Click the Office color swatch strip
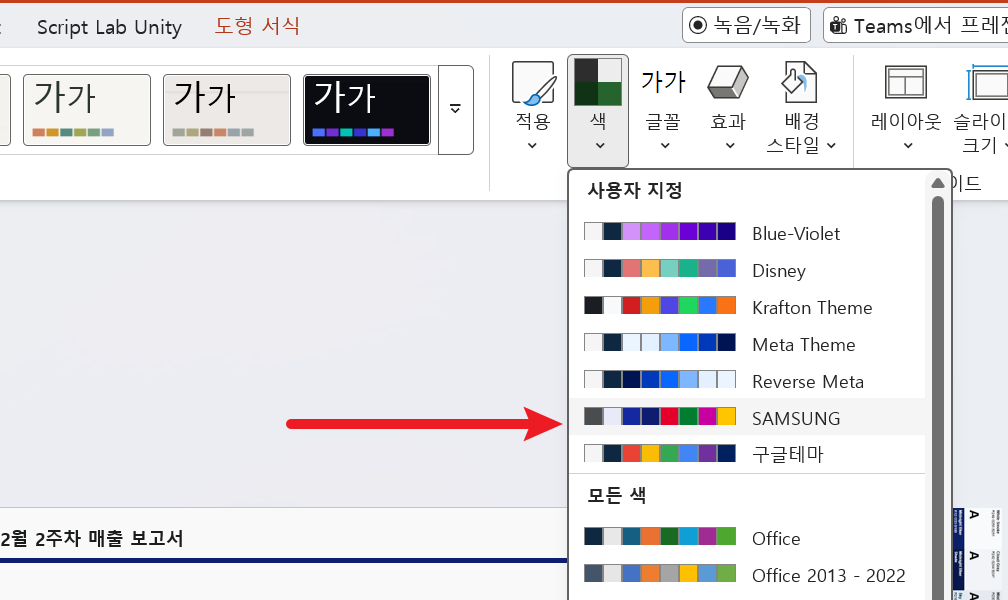The image size is (1008, 600). pyautogui.click(x=660, y=536)
